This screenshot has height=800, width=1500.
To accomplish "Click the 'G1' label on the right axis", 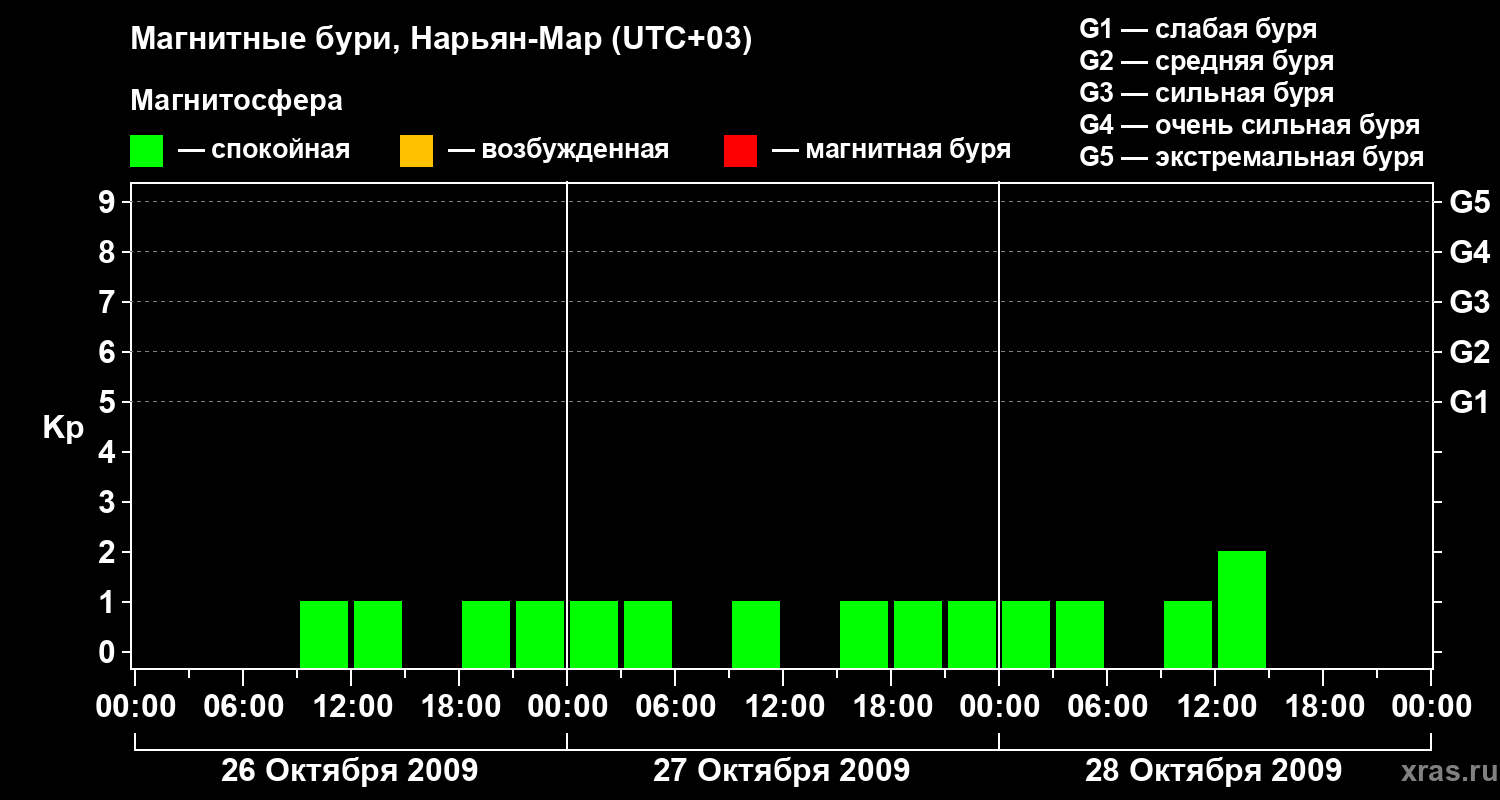I will (x=1470, y=402).
